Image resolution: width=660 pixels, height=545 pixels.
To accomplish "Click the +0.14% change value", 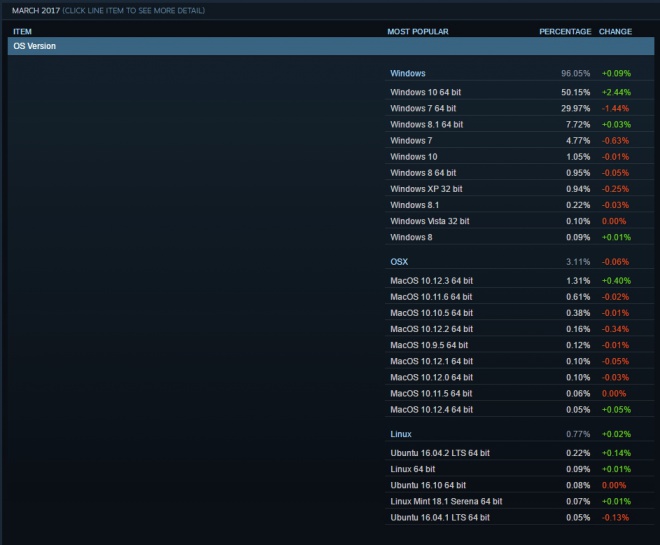I will 616,453.
